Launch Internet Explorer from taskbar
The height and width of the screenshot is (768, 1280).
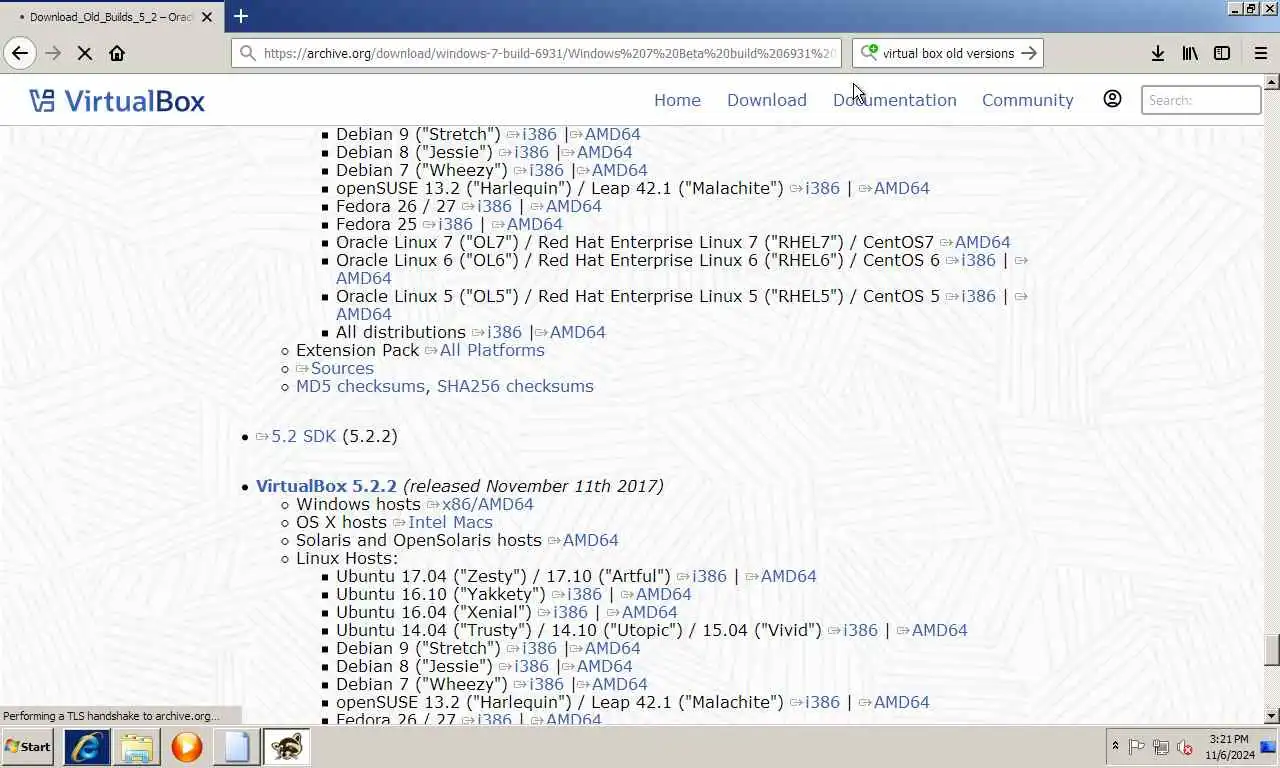(87, 746)
